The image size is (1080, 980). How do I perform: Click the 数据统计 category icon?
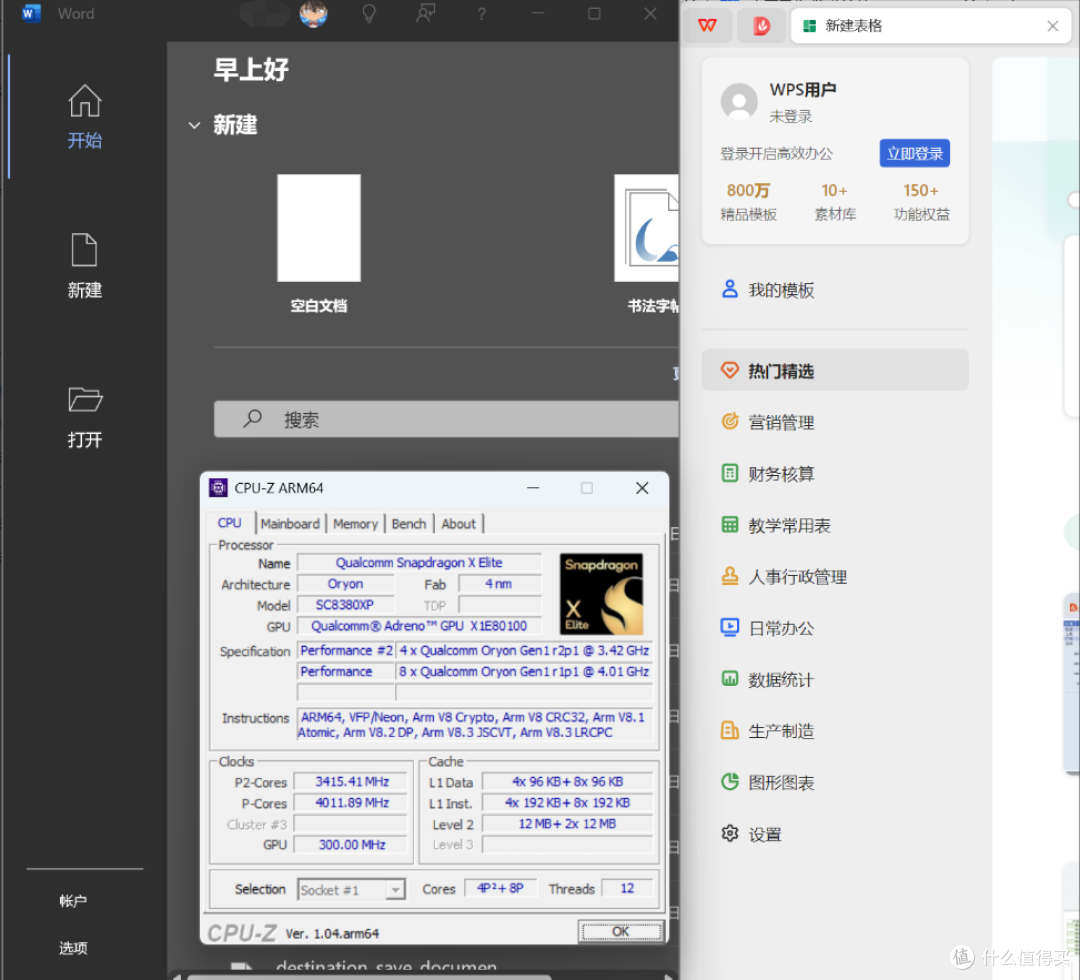coord(730,679)
